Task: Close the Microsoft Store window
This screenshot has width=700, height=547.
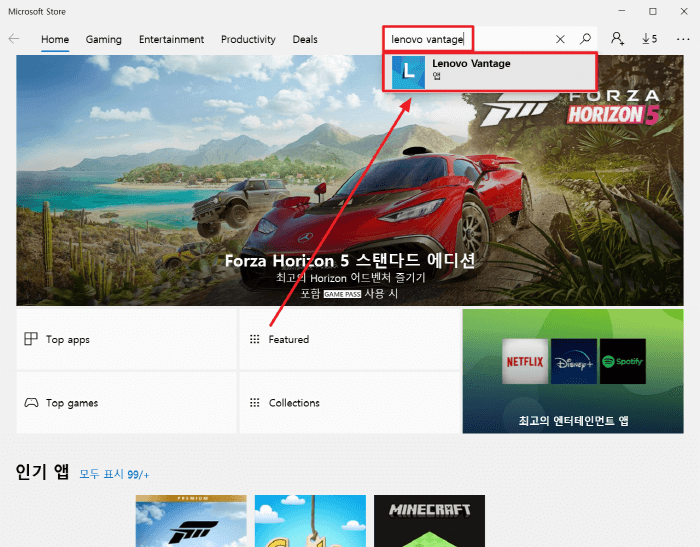Action: (684, 11)
